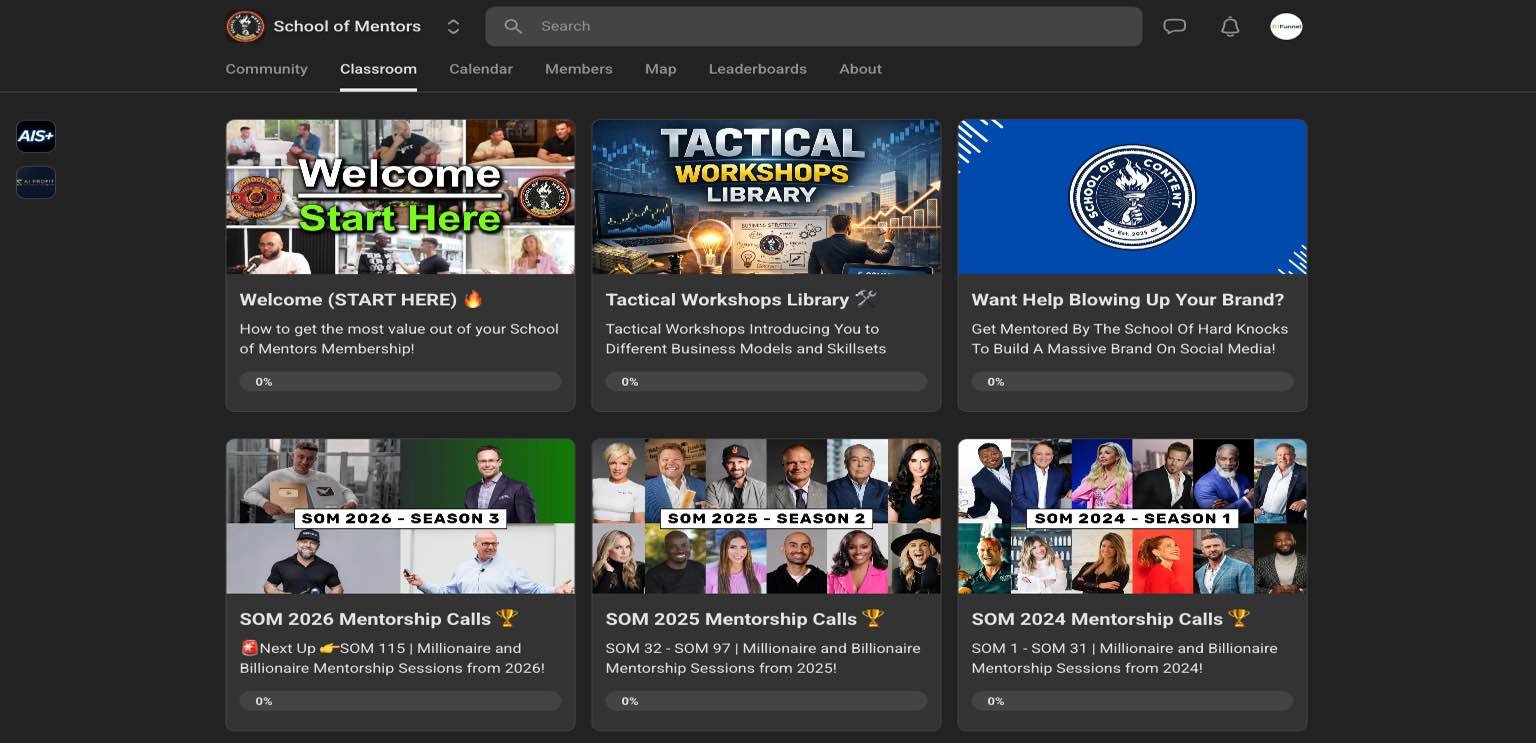The width and height of the screenshot is (1536, 743).
Task: Click the School of Mentors logo
Action: (x=245, y=27)
